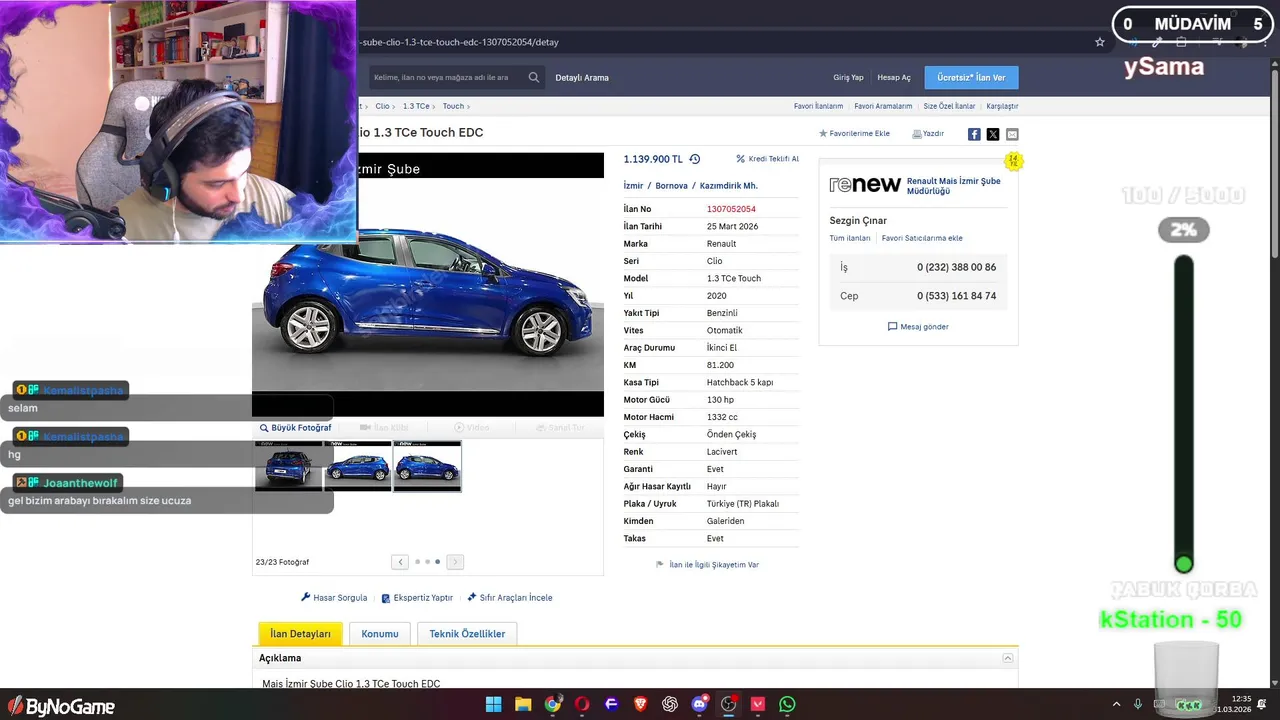Click Favori Satıcılarıma ekle link
This screenshot has width=1280, height=720.
click(x=922, y=238)
